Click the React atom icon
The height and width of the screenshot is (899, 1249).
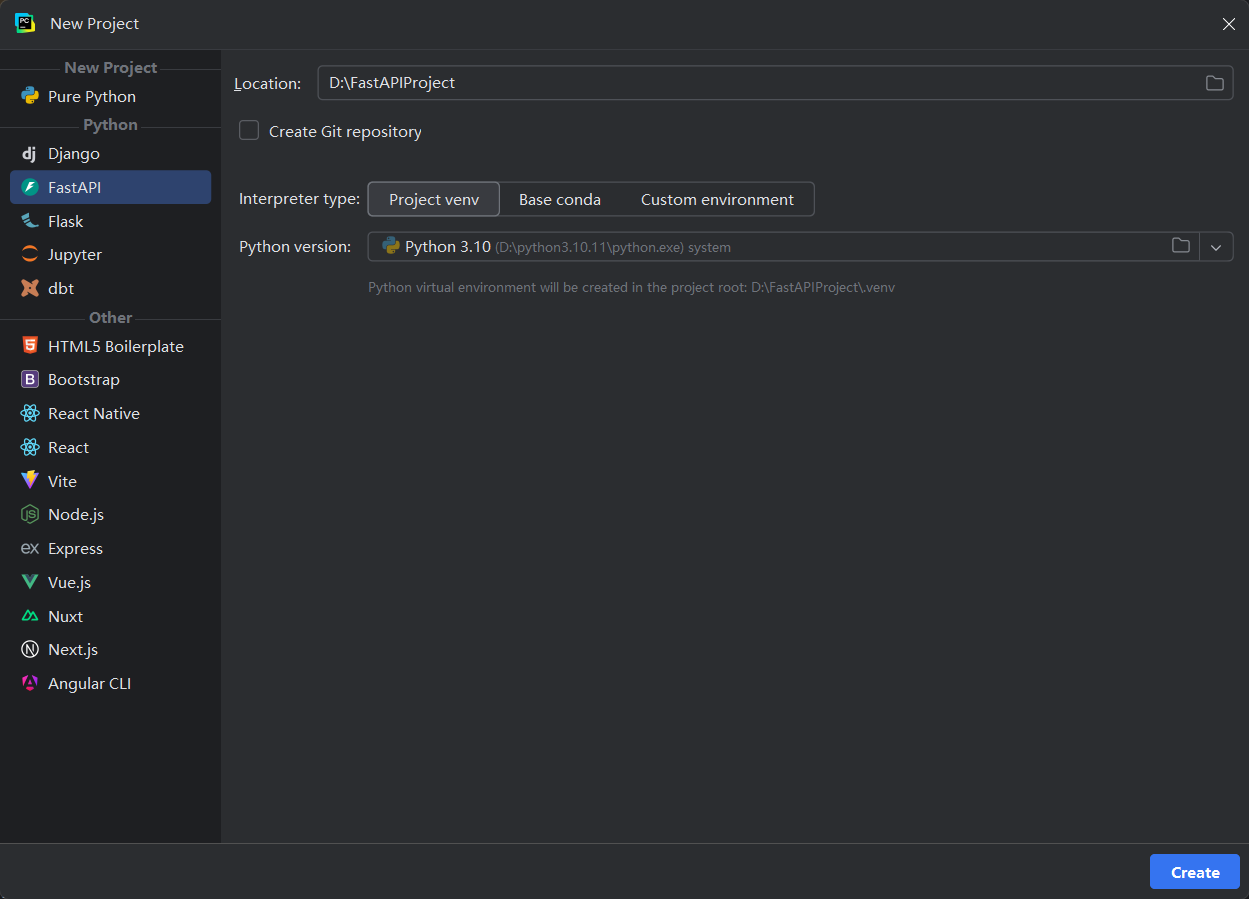pyautogui.click(x=29, y=447)
